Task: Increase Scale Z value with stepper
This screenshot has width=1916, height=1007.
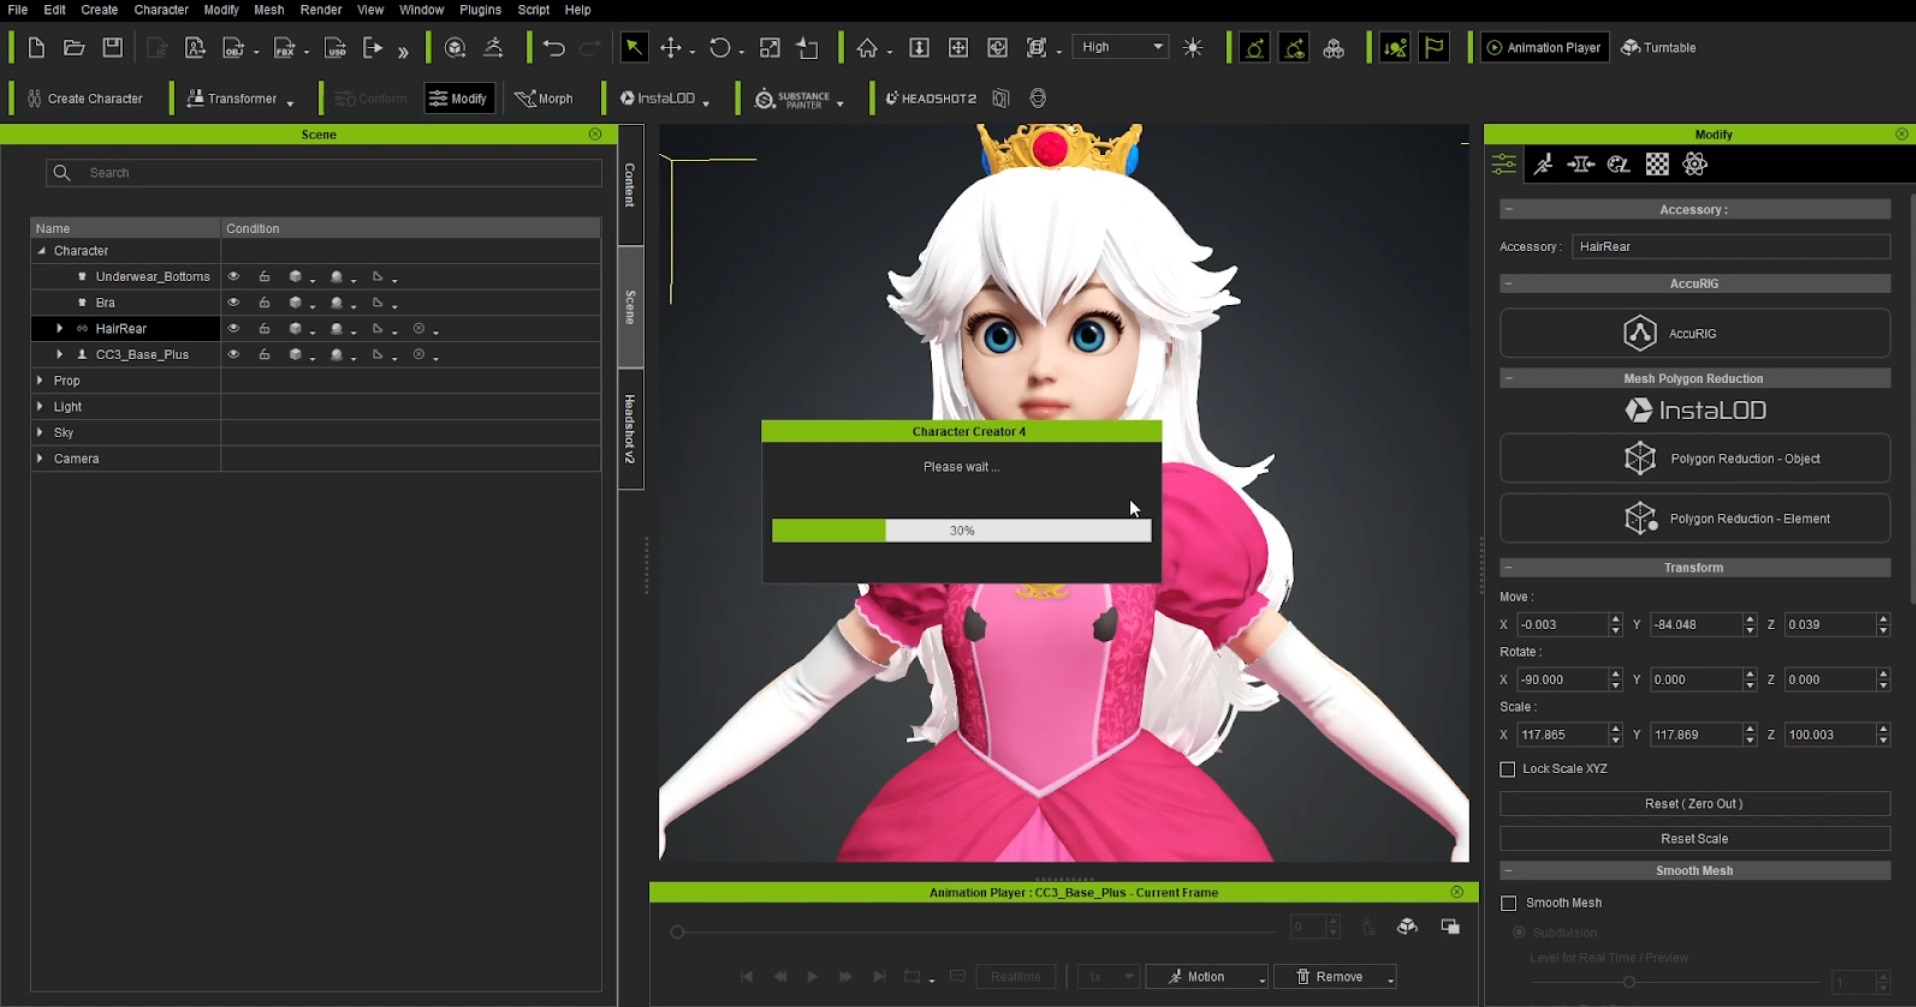Action: point(1883,729)
